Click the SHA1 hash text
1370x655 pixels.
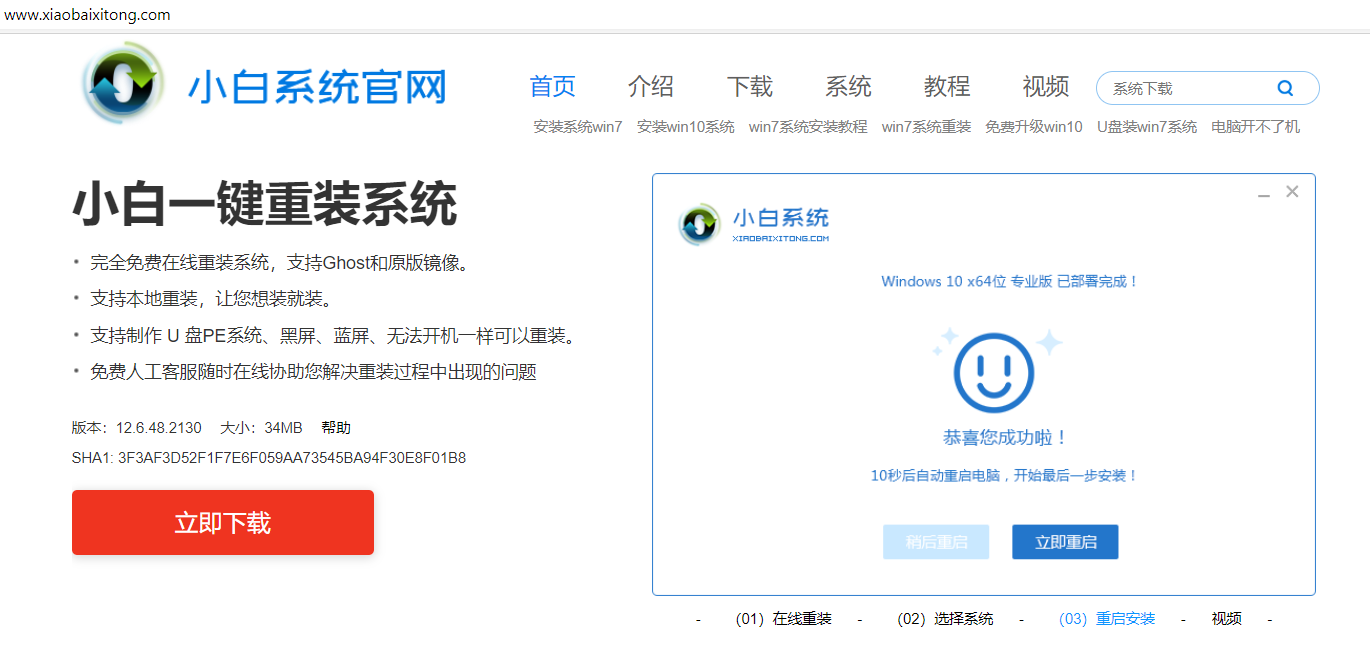(x=269, y=458)
